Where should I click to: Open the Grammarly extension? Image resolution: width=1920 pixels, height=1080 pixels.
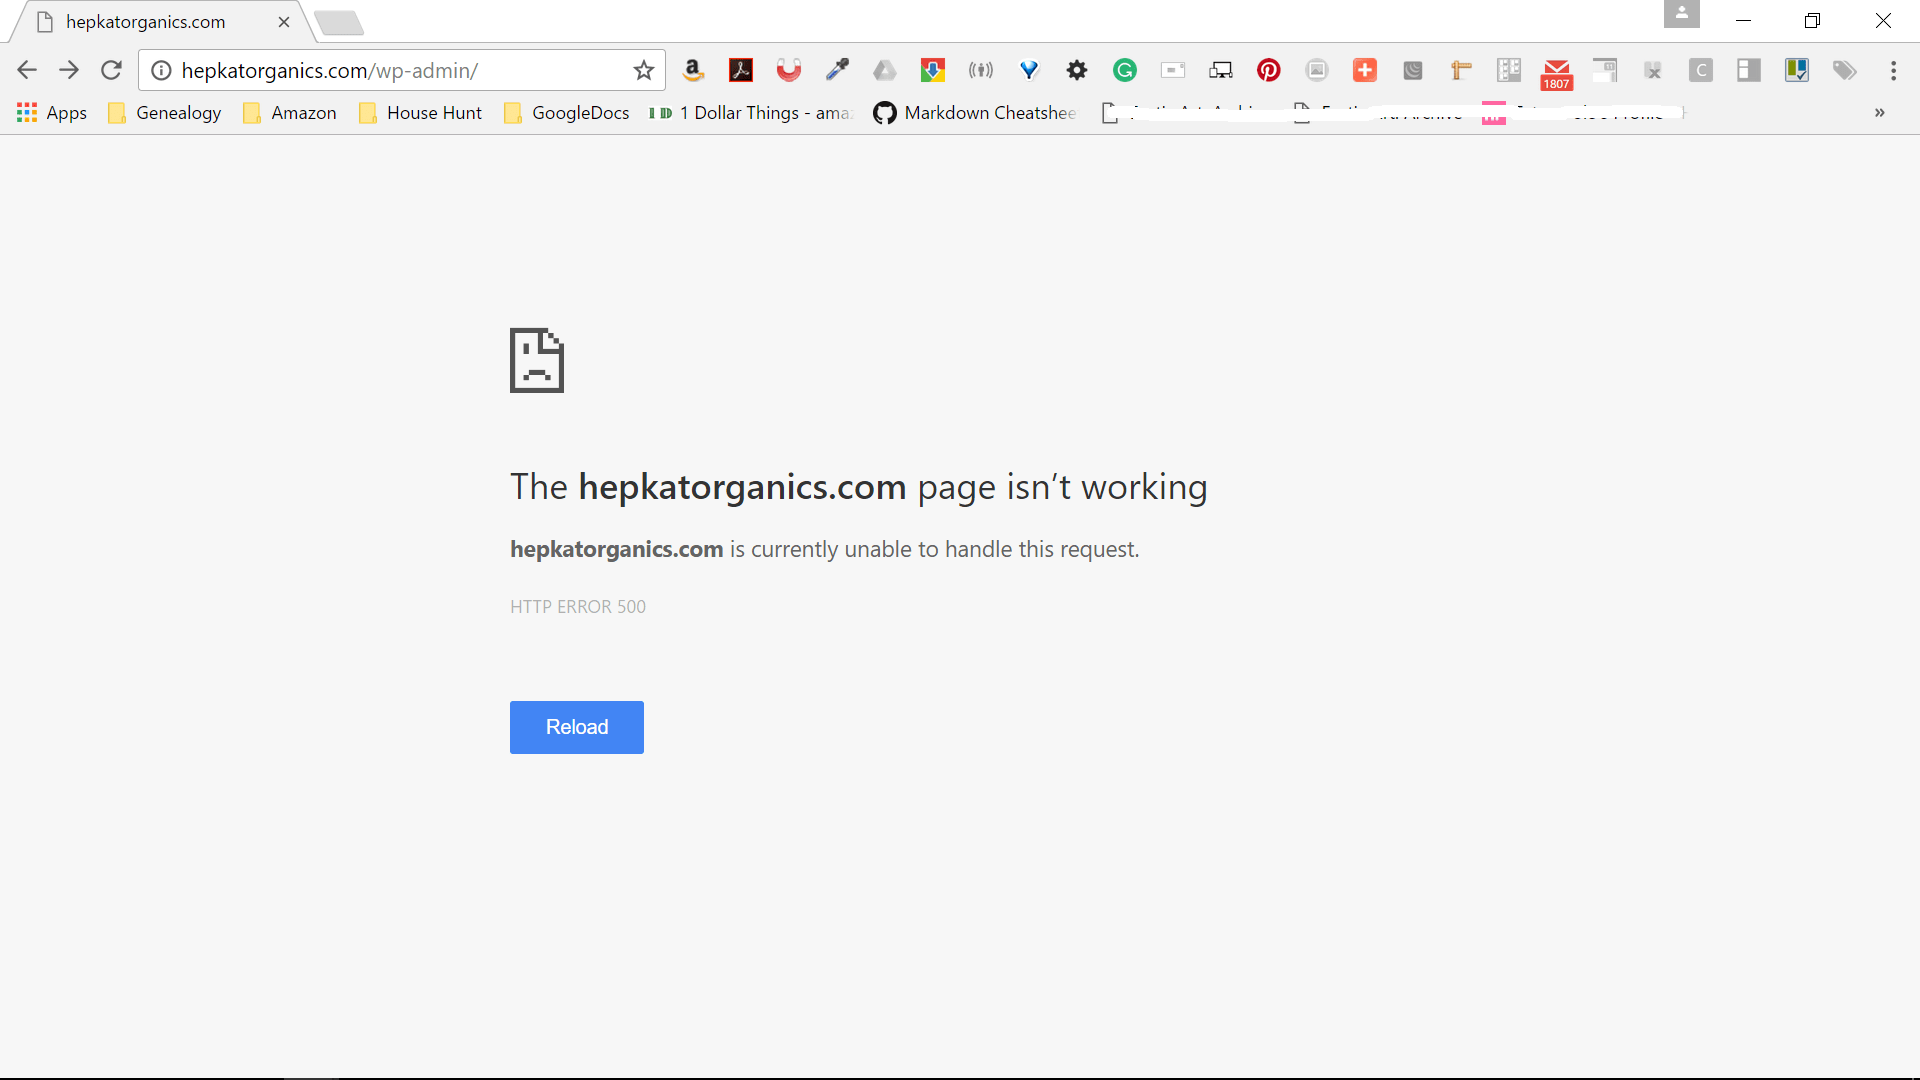coord(1125,70)
